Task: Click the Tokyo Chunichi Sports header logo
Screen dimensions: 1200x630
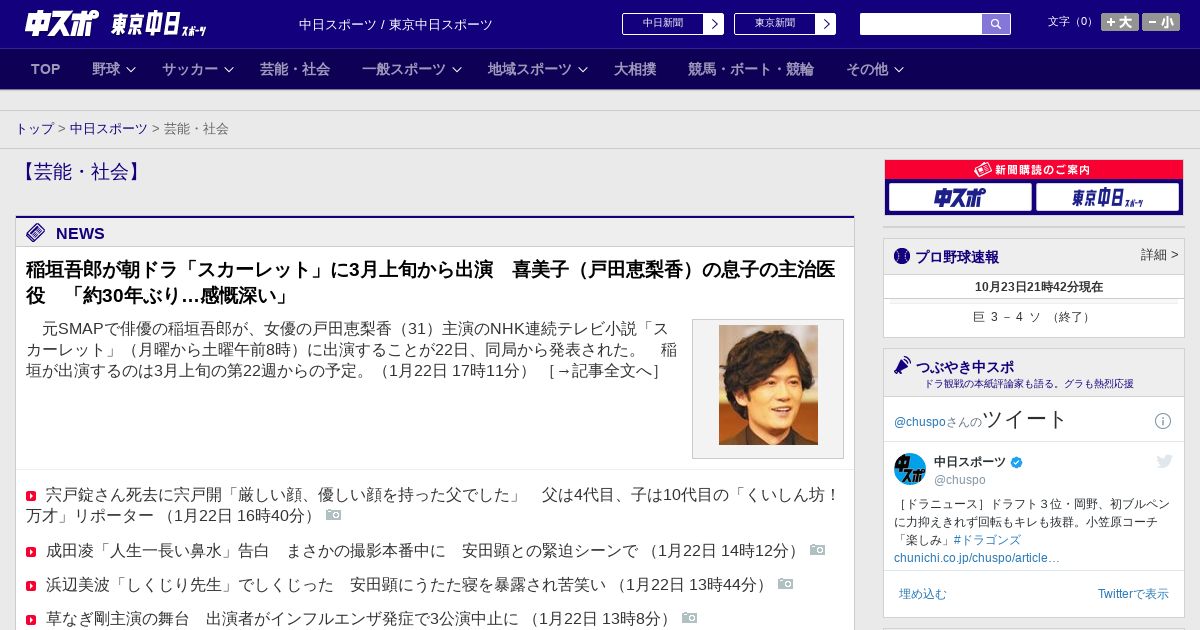Action: pyautogui.click(x=159, y=24)
